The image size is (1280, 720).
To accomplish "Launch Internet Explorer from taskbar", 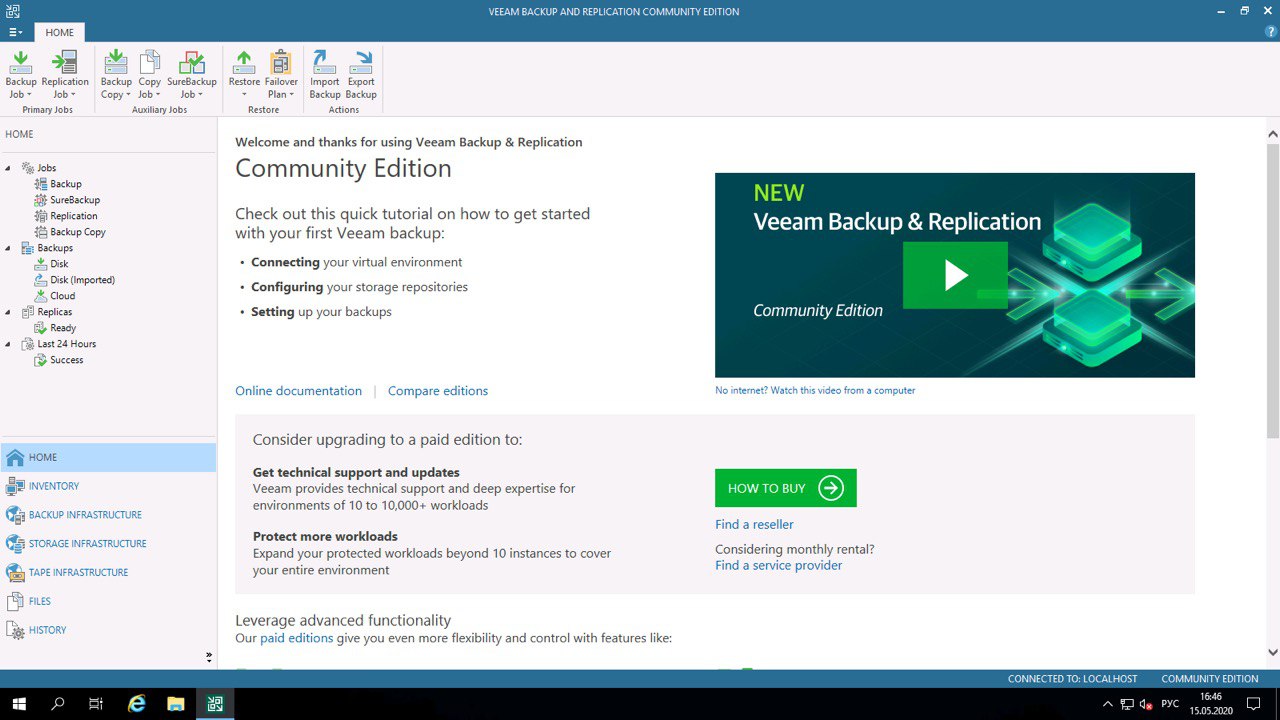I will [137, 704].
